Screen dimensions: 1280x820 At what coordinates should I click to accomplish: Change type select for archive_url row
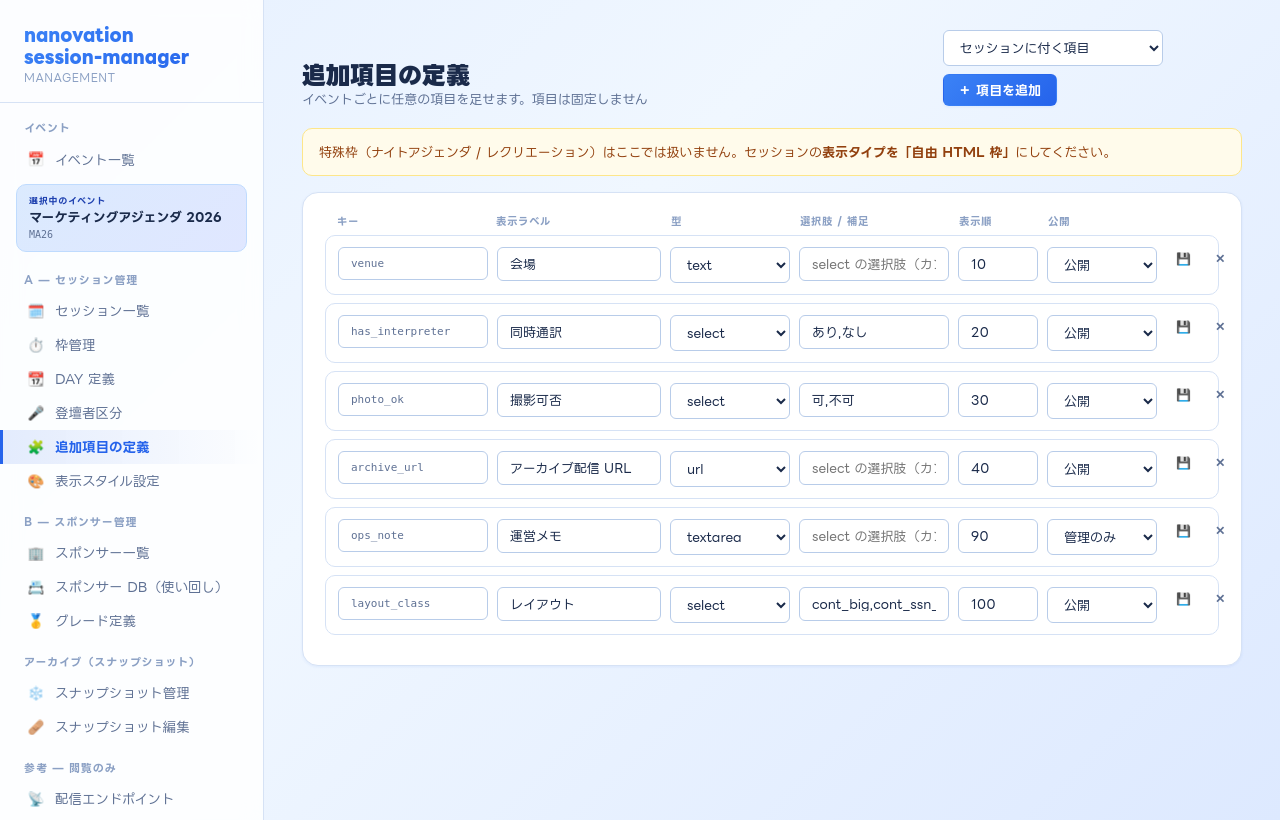(730, 469)
